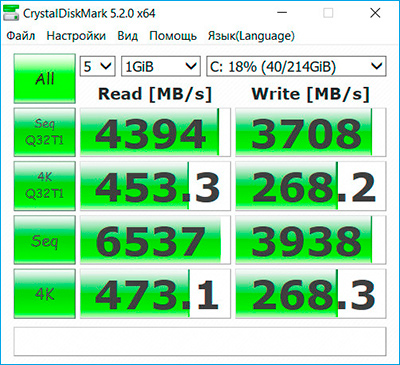Open the Язык(Language) menu
400x365 pixels.
[x=251, y=36]
